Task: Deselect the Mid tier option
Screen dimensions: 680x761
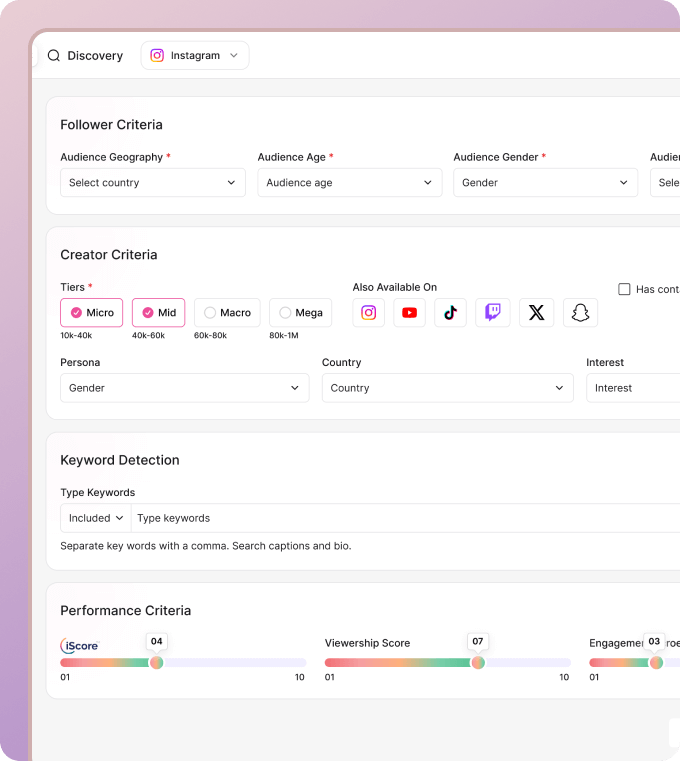Action: 158,313
